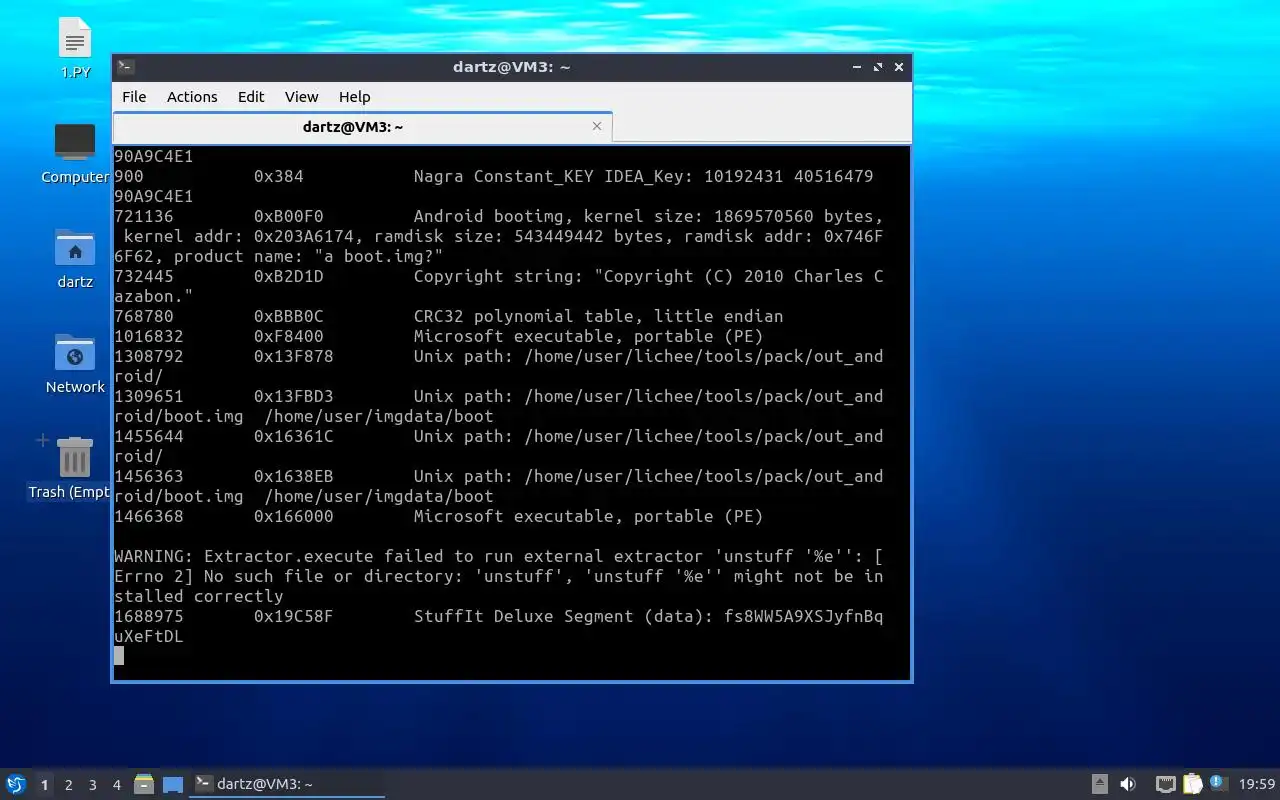1280x800 pixels.
Task: Switch to workspace 2
Action: 69,785
